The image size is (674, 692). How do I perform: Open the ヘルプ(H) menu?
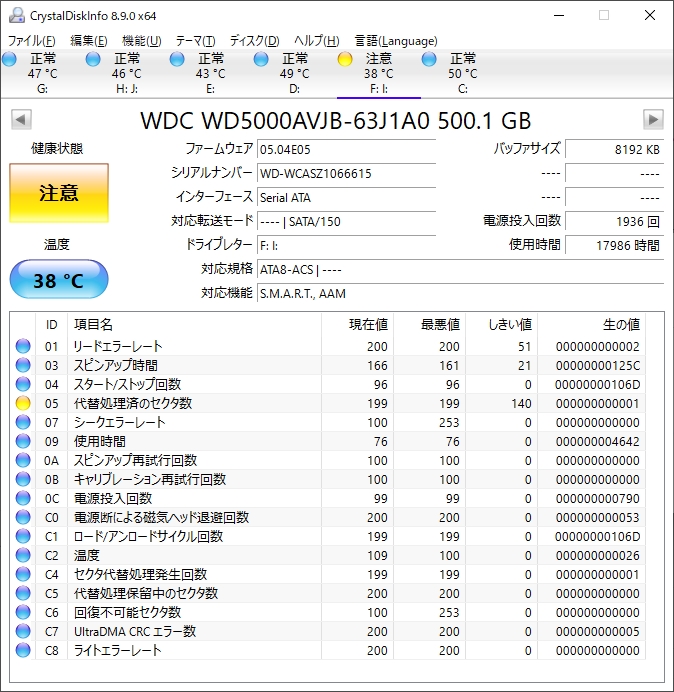coord(317,41)
